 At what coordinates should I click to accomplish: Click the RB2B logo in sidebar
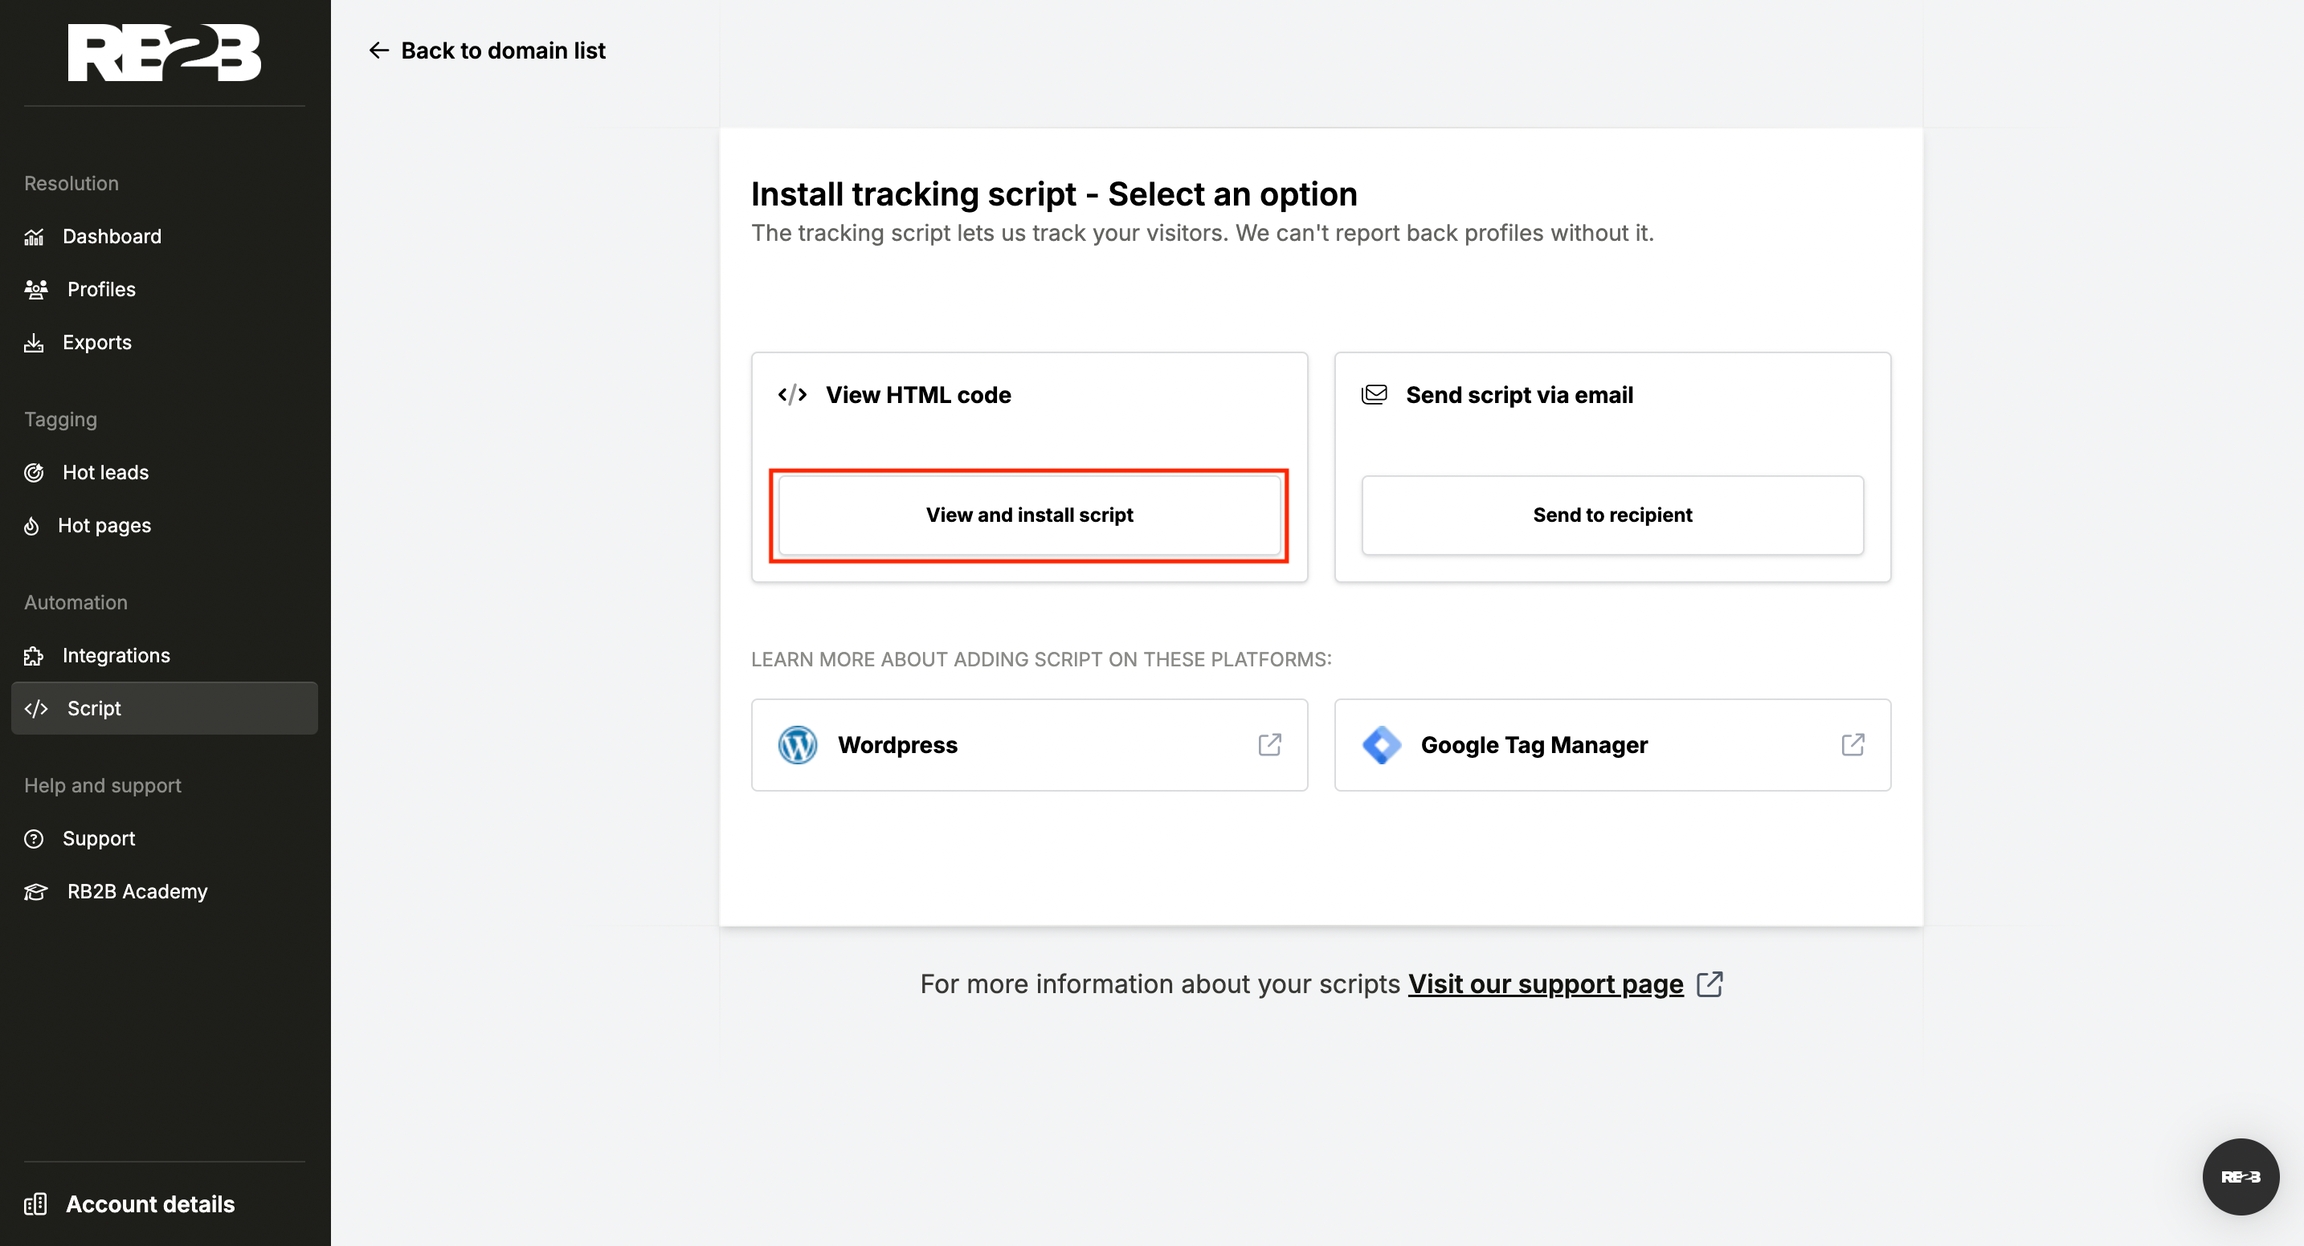tap(164, 53)
